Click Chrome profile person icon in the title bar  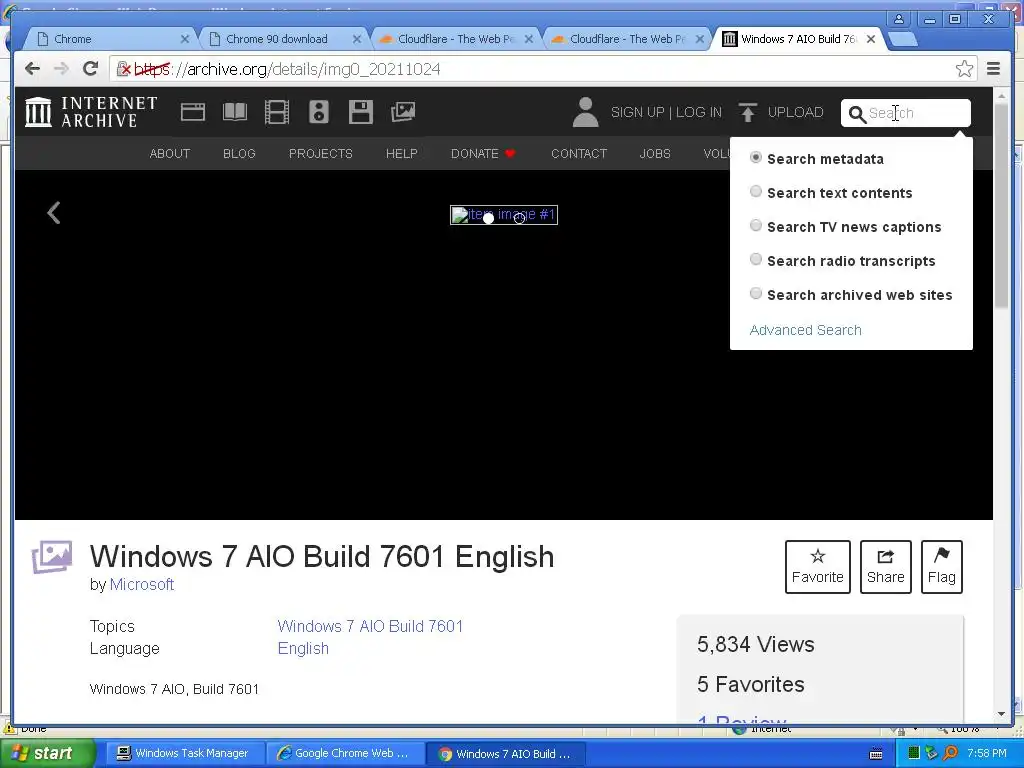click(899, 19)
